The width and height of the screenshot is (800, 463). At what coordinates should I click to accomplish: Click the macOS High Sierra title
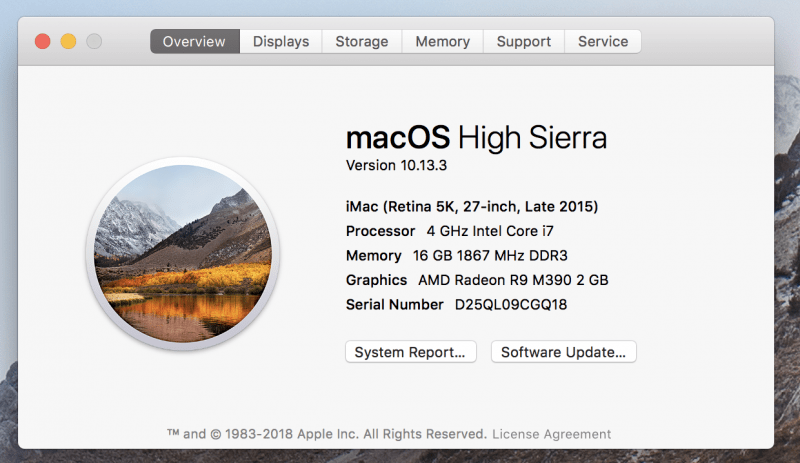477,137
